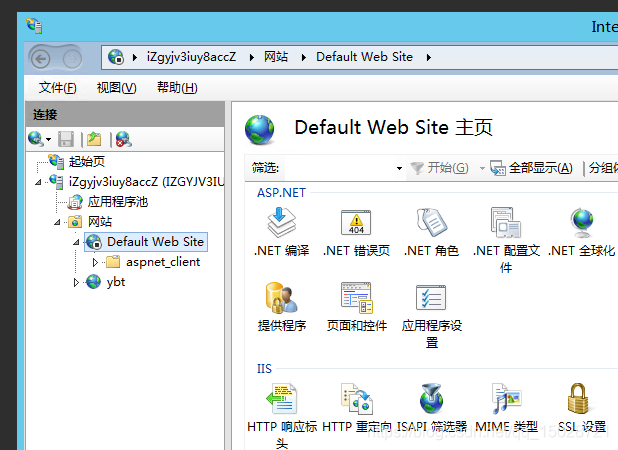This screenshot has width=618, height=450.
Task: Click the 连接 panel header
Action: click(x=125, y=114)
